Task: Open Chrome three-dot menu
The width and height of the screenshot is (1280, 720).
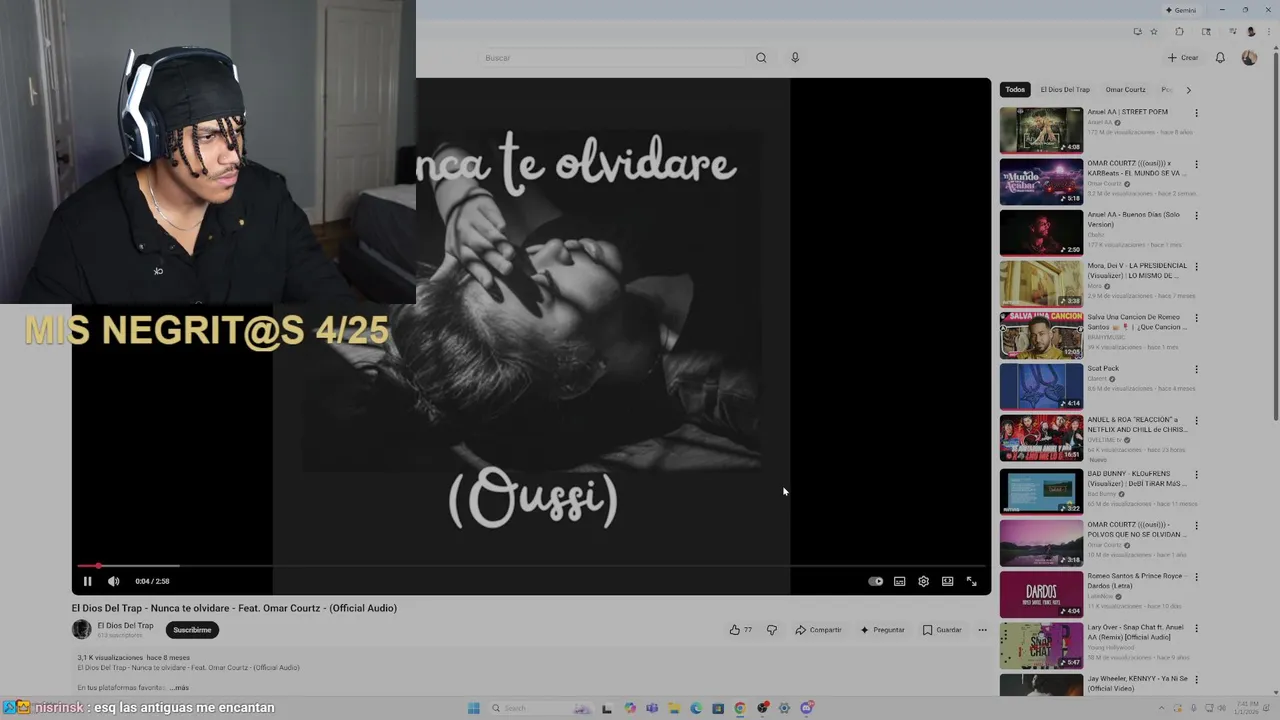Action: point(1267,32)
